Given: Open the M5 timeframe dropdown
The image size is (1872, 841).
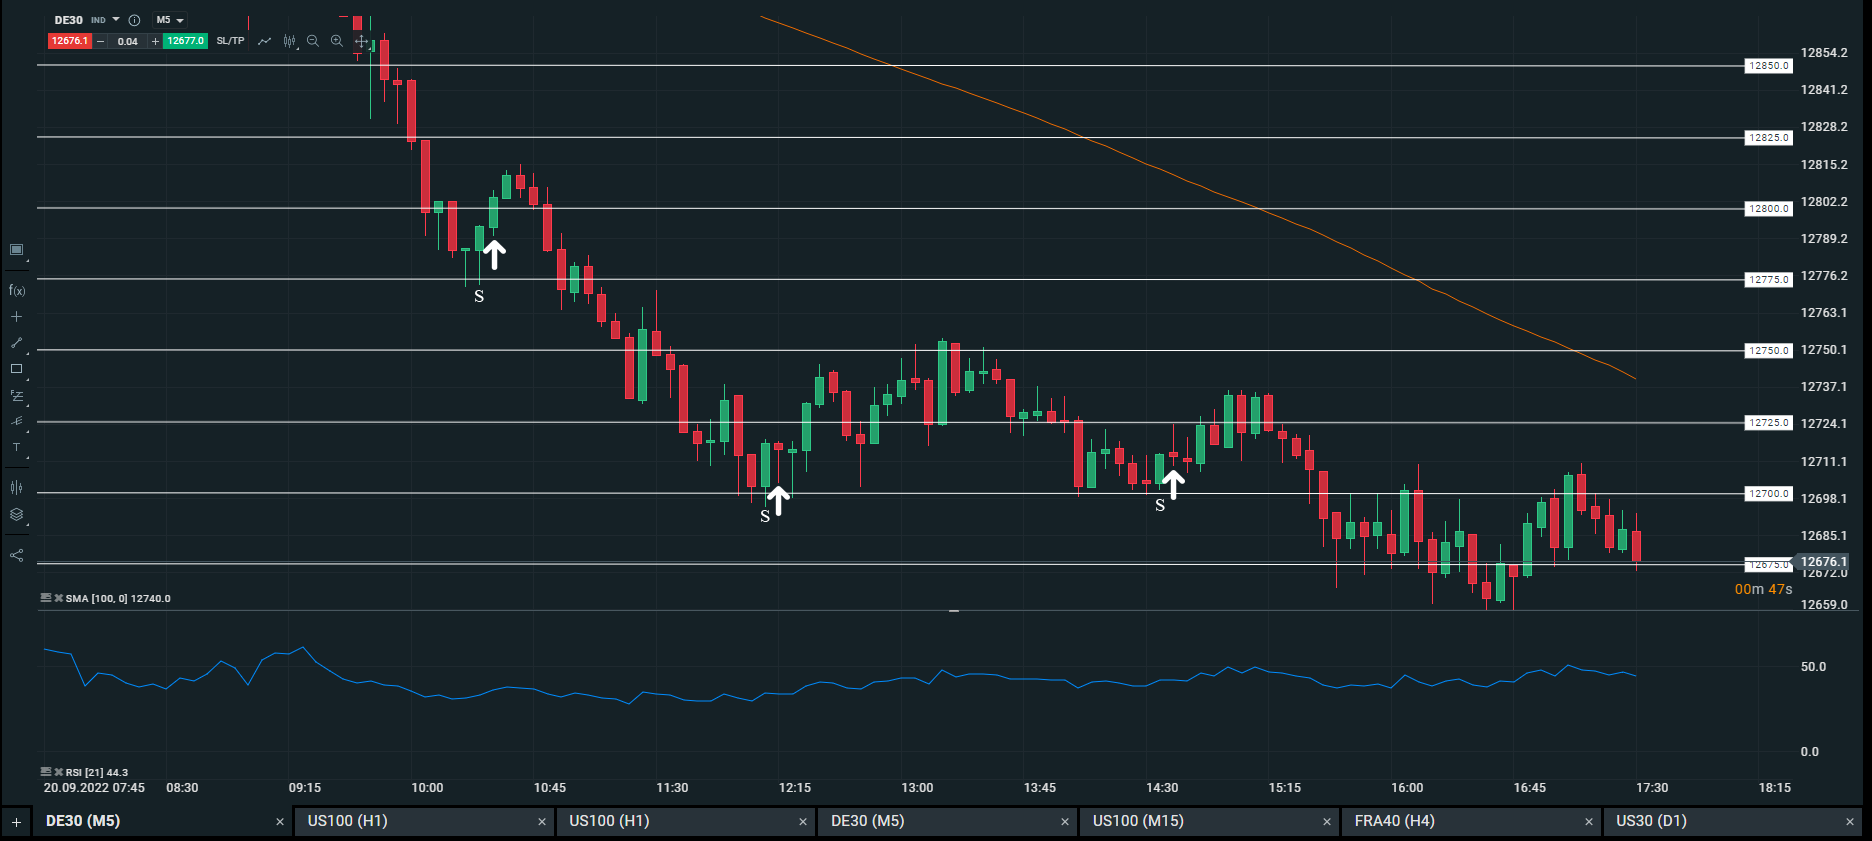Looking at the screenshot, I should [170, 20].
